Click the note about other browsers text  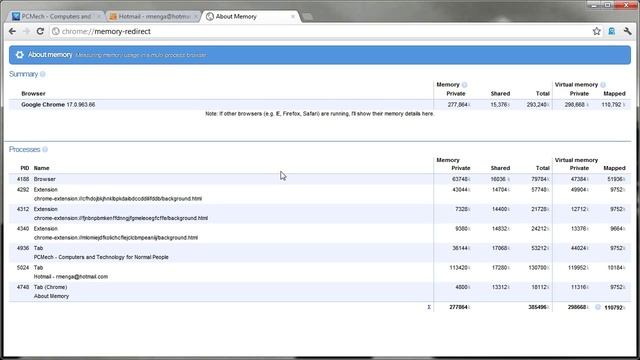(320, 114)
